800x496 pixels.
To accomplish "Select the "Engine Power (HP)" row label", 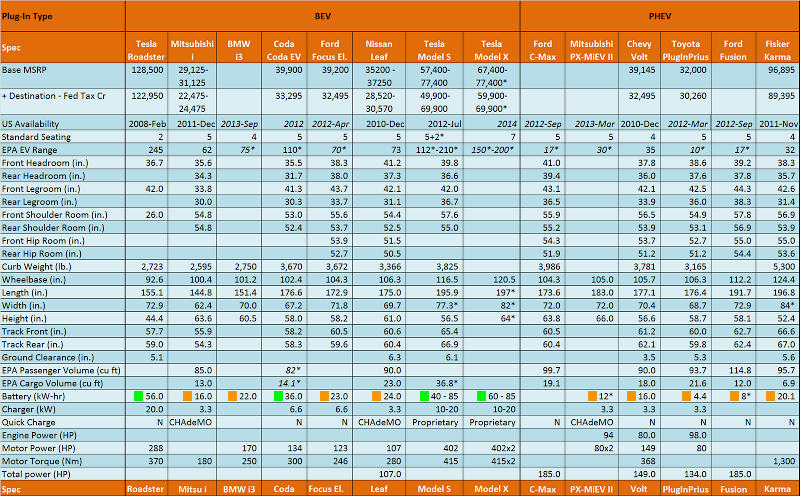I will coord(39,435).
